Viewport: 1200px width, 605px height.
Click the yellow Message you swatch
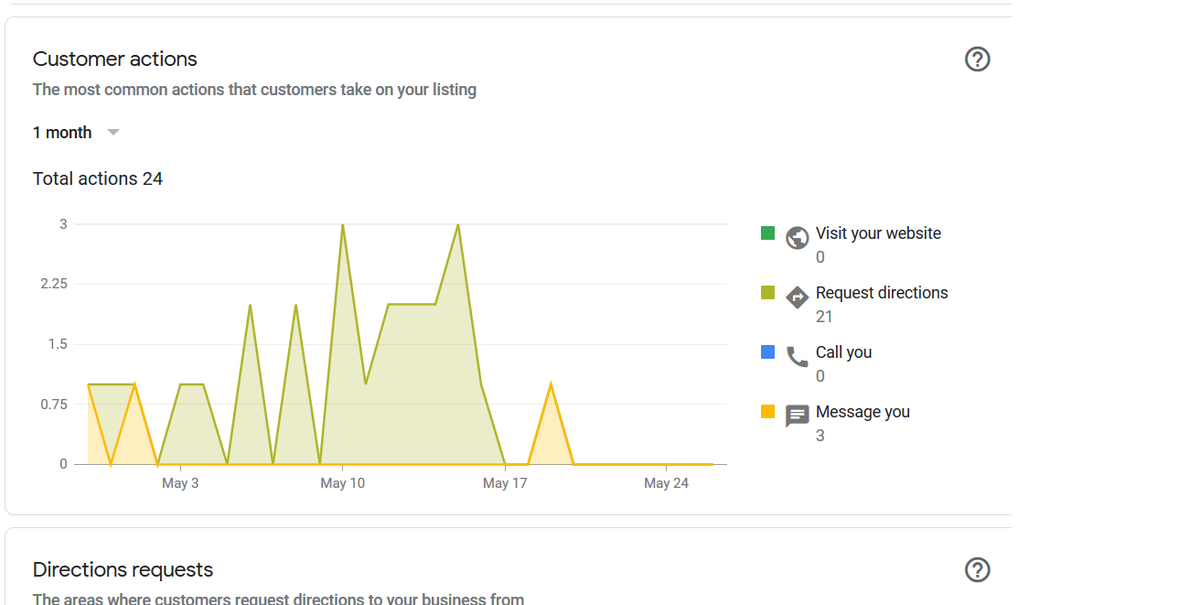click(768, 412)
